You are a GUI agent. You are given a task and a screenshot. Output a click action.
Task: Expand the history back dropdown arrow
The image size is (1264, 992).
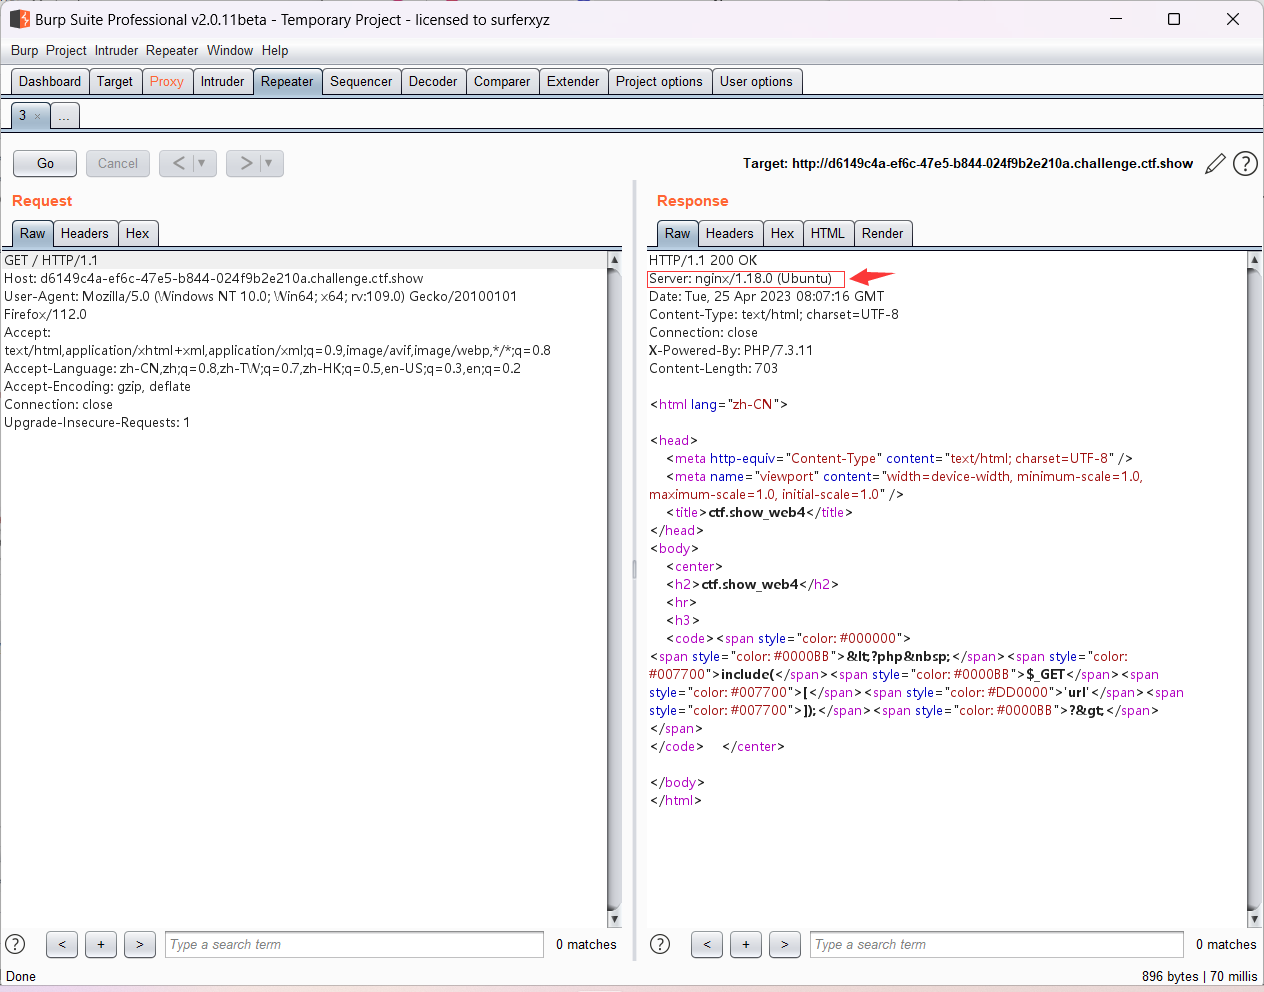(x=202, y=163)
